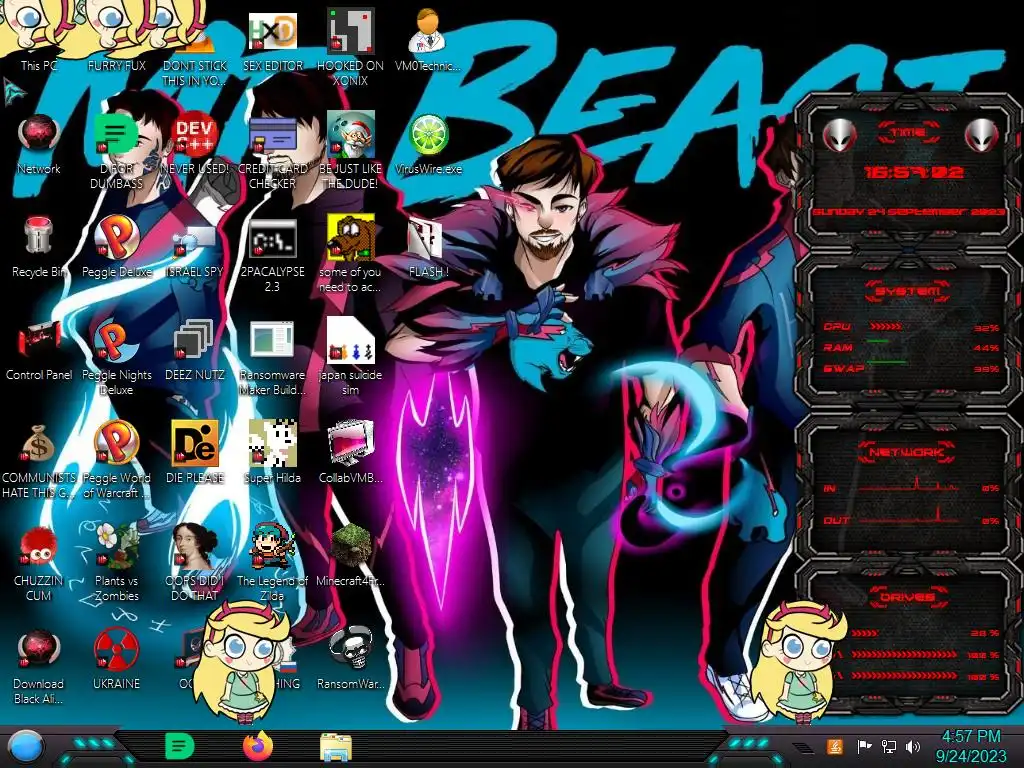Click the SWAP label in the System widget

click(844, 368)
